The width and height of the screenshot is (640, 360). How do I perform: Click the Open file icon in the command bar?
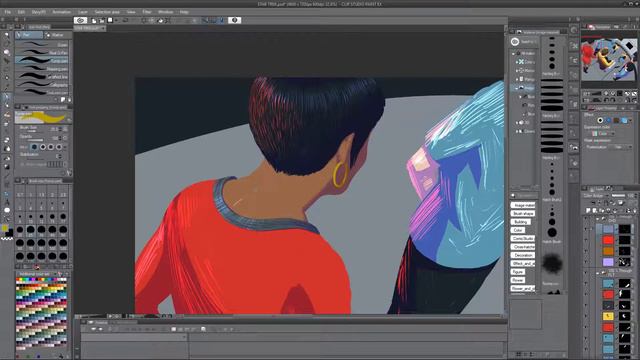[x=101, y=20]
